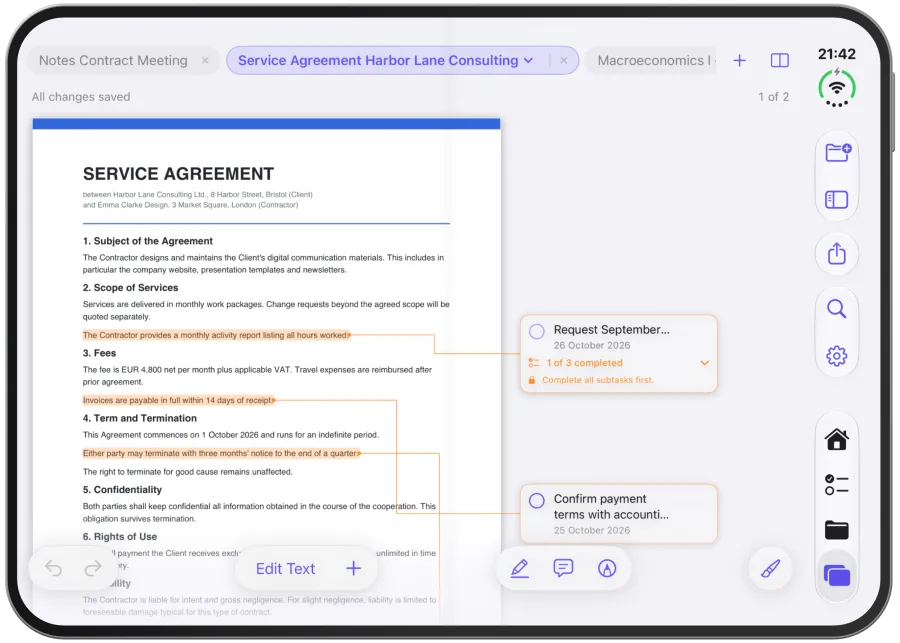Open split view with the two-pane icon
The height and width of the screenshot is (643, 900).
[x=779, y=60]
